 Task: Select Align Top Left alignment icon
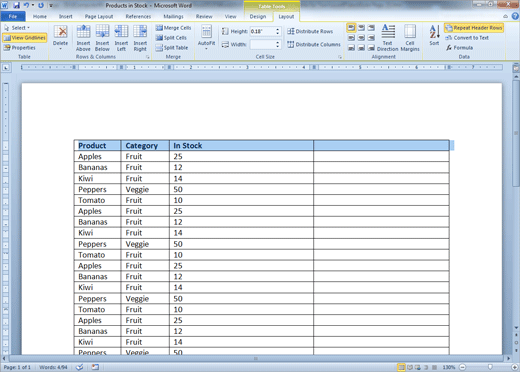(x=351, y=28)
